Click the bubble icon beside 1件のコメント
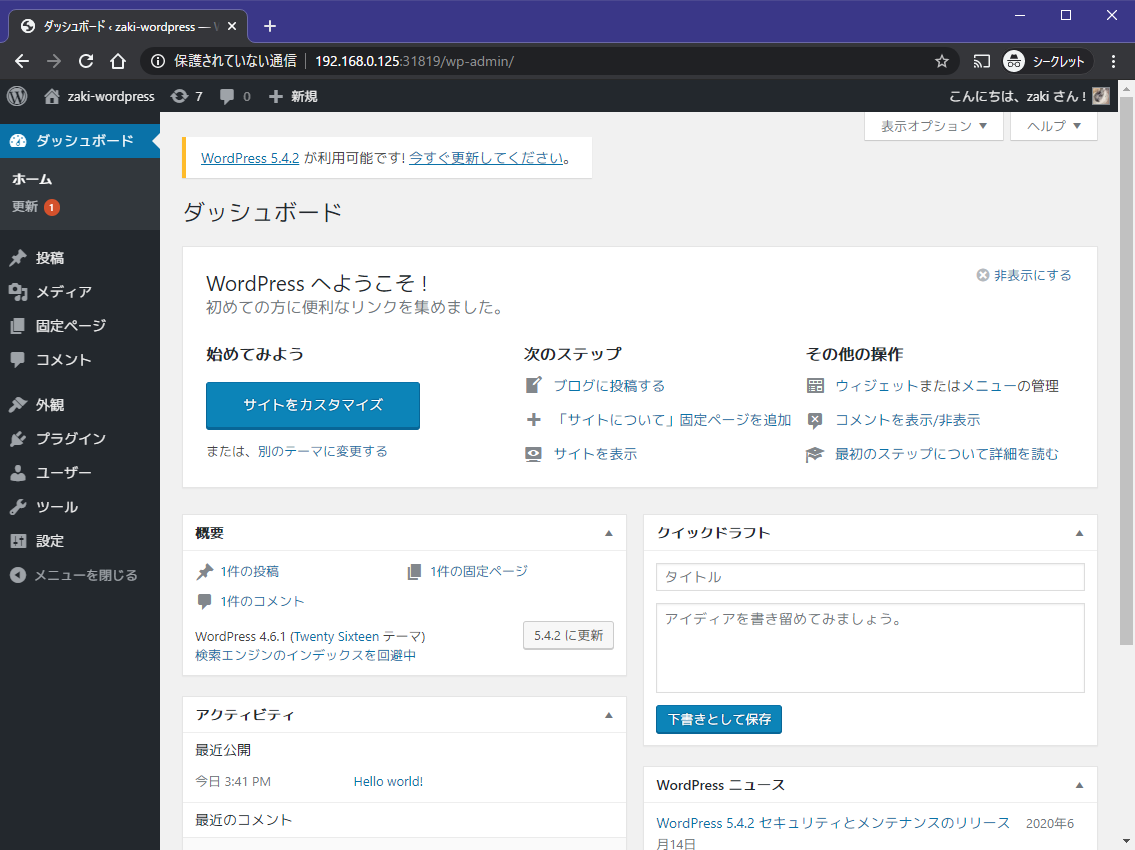1135x850 pixels. click(x=205, y=601)
